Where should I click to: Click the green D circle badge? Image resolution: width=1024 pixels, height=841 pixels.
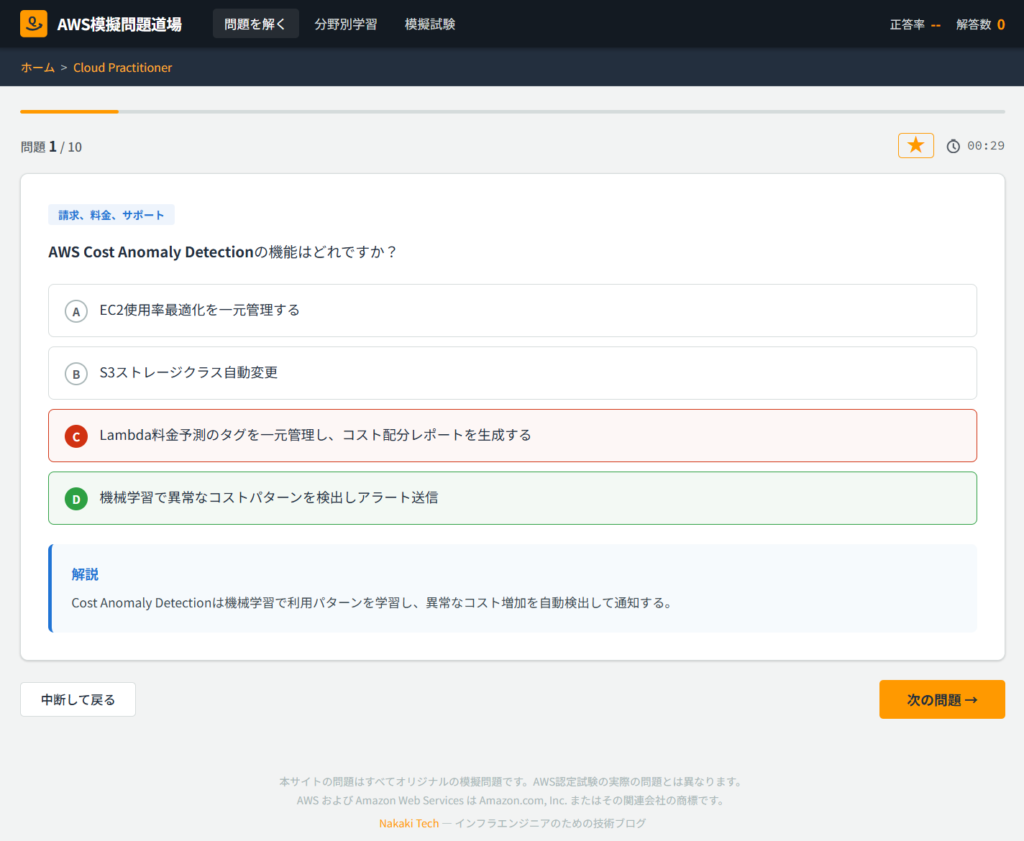click(76, 498)
